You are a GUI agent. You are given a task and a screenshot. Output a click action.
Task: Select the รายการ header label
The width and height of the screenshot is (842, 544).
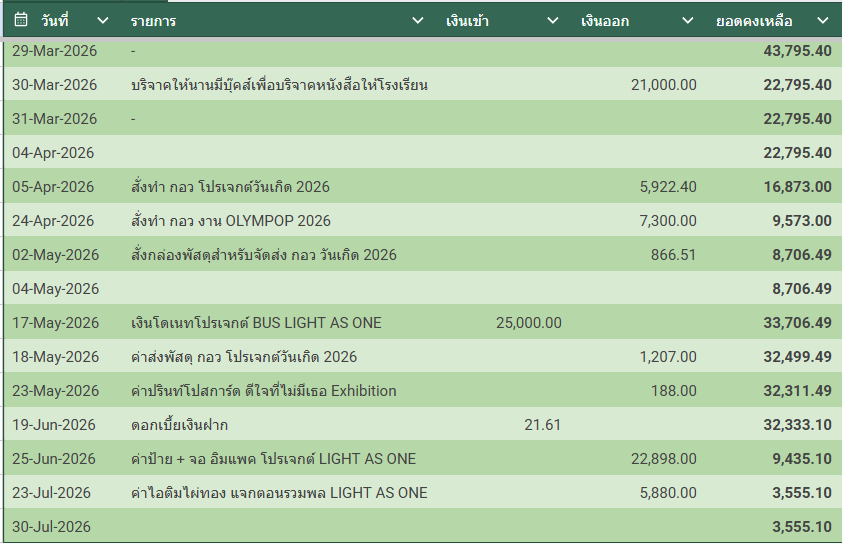[153, 21]
